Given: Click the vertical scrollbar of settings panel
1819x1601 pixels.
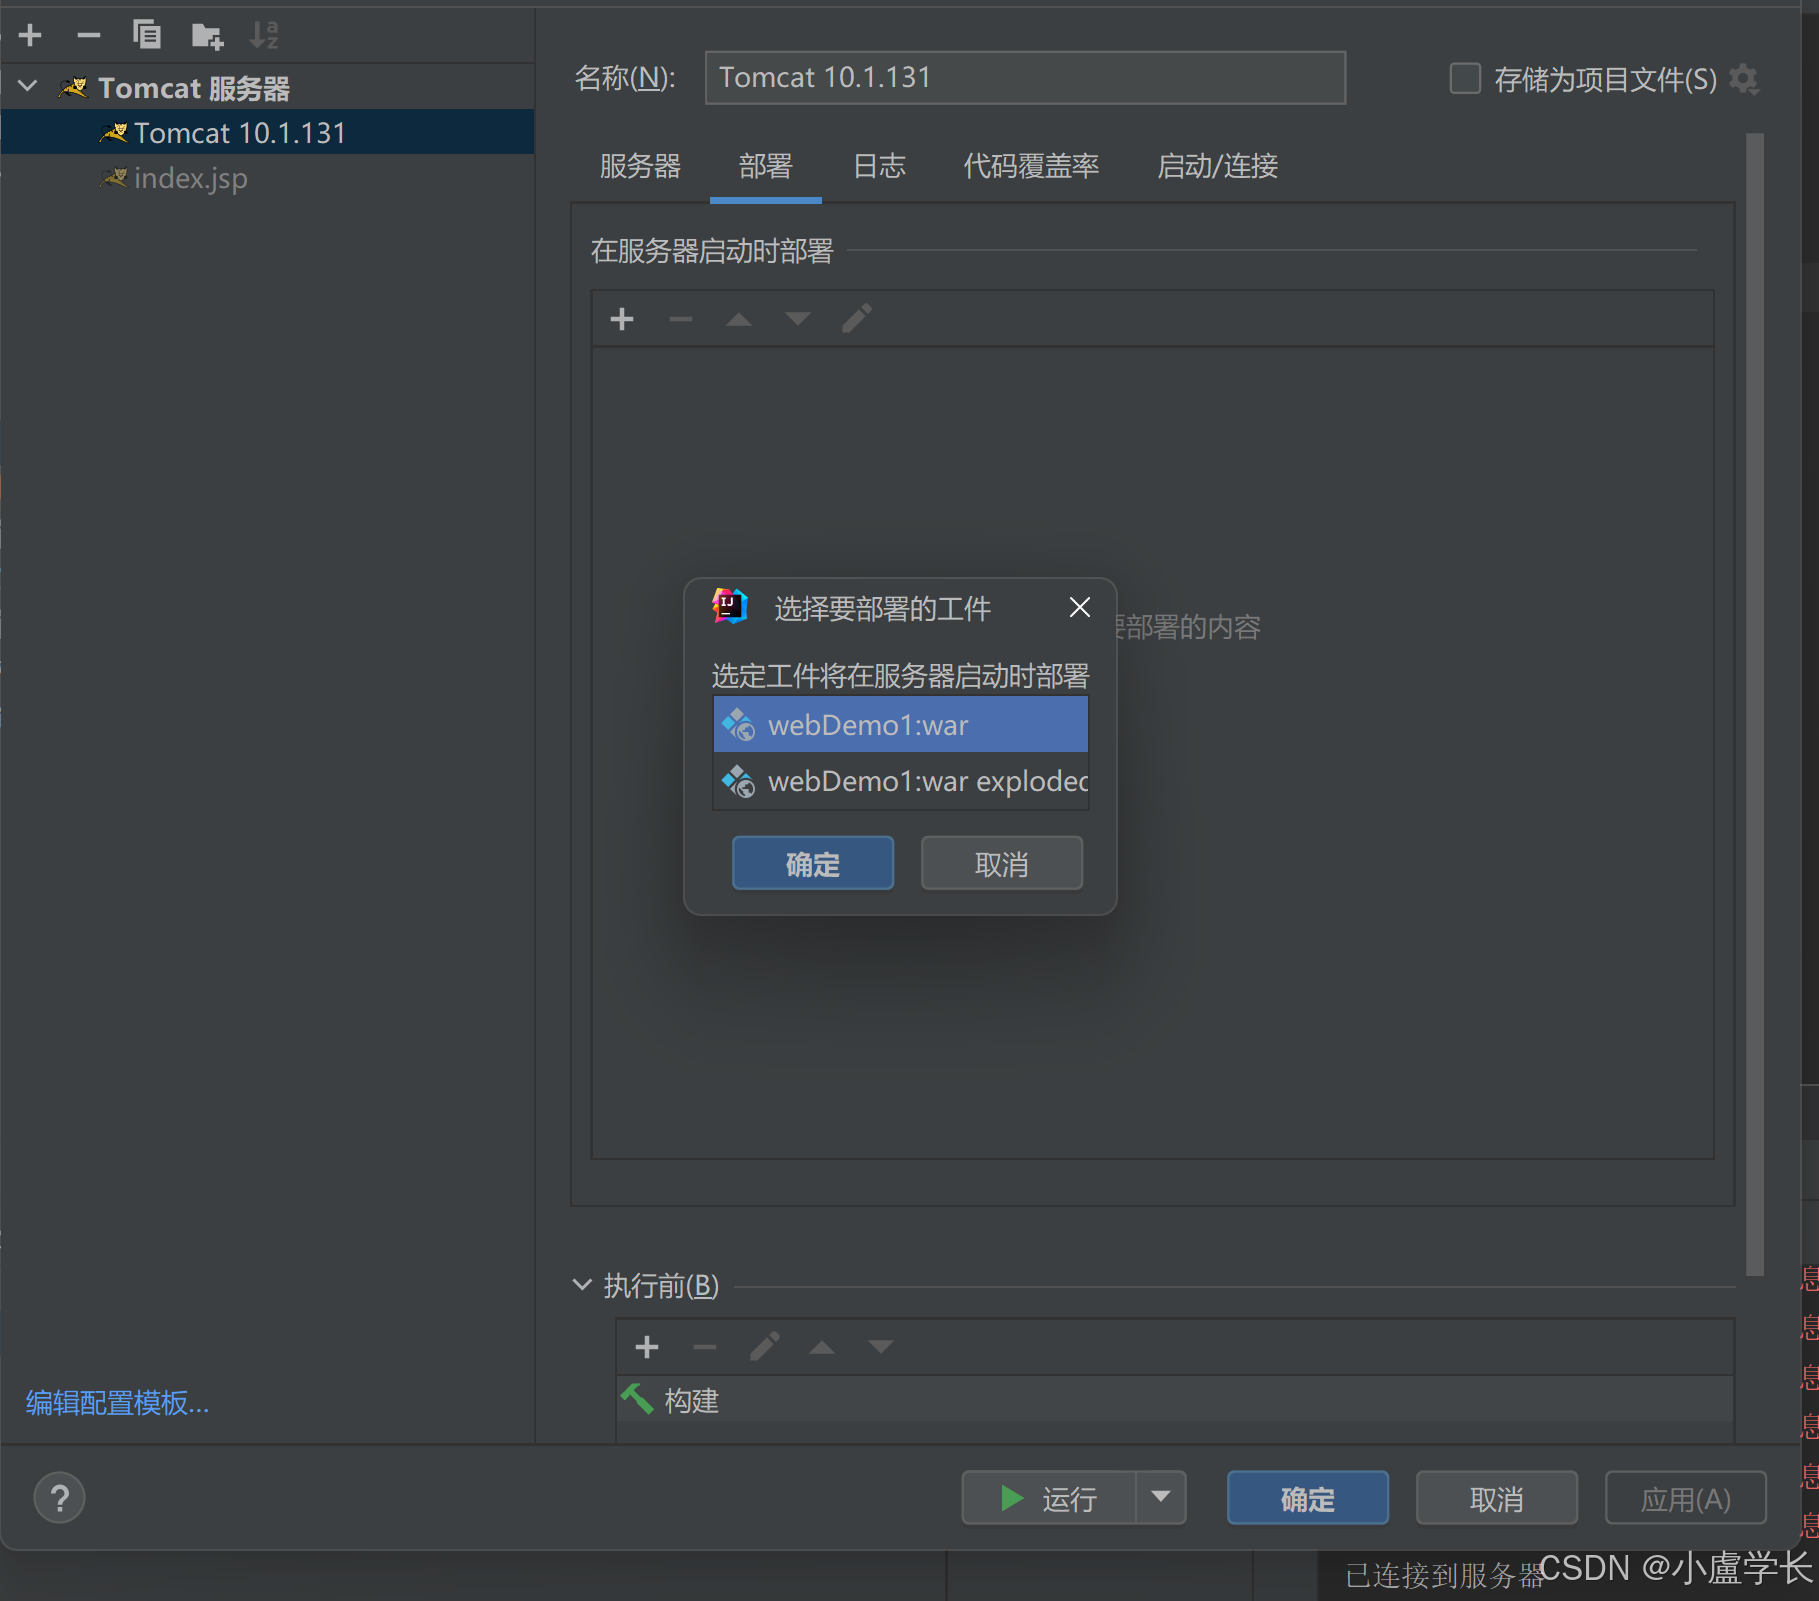Looking at the screenshot, I should (1755, 704).
